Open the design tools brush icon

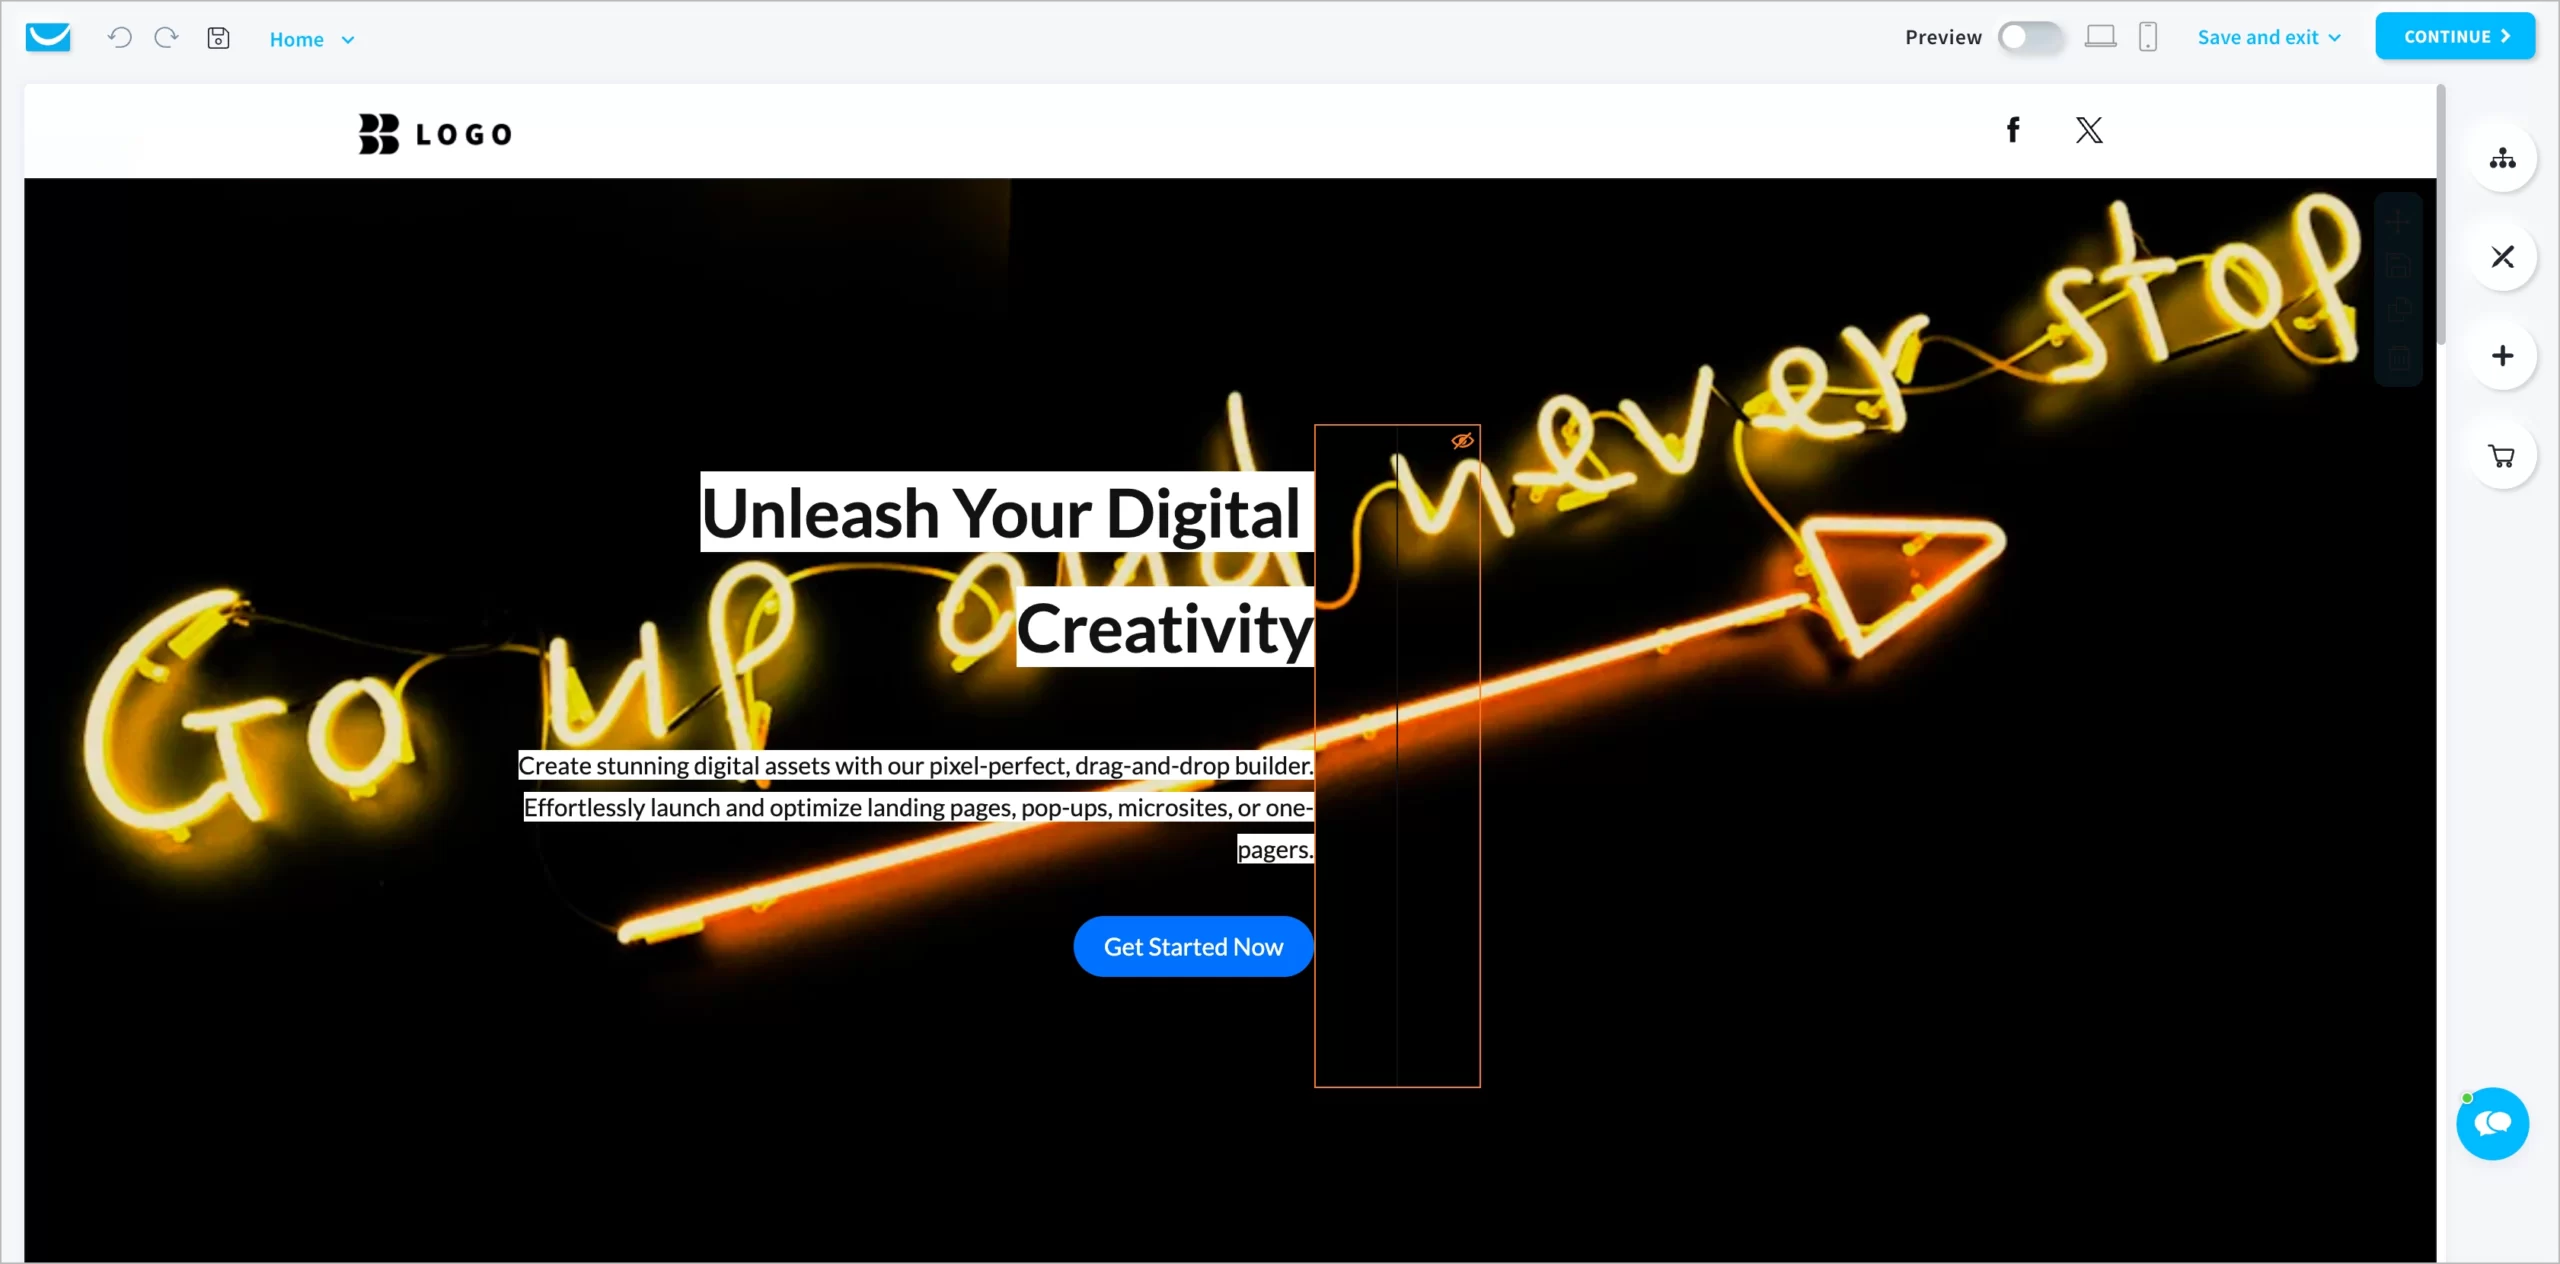(x=2502, y=257)
